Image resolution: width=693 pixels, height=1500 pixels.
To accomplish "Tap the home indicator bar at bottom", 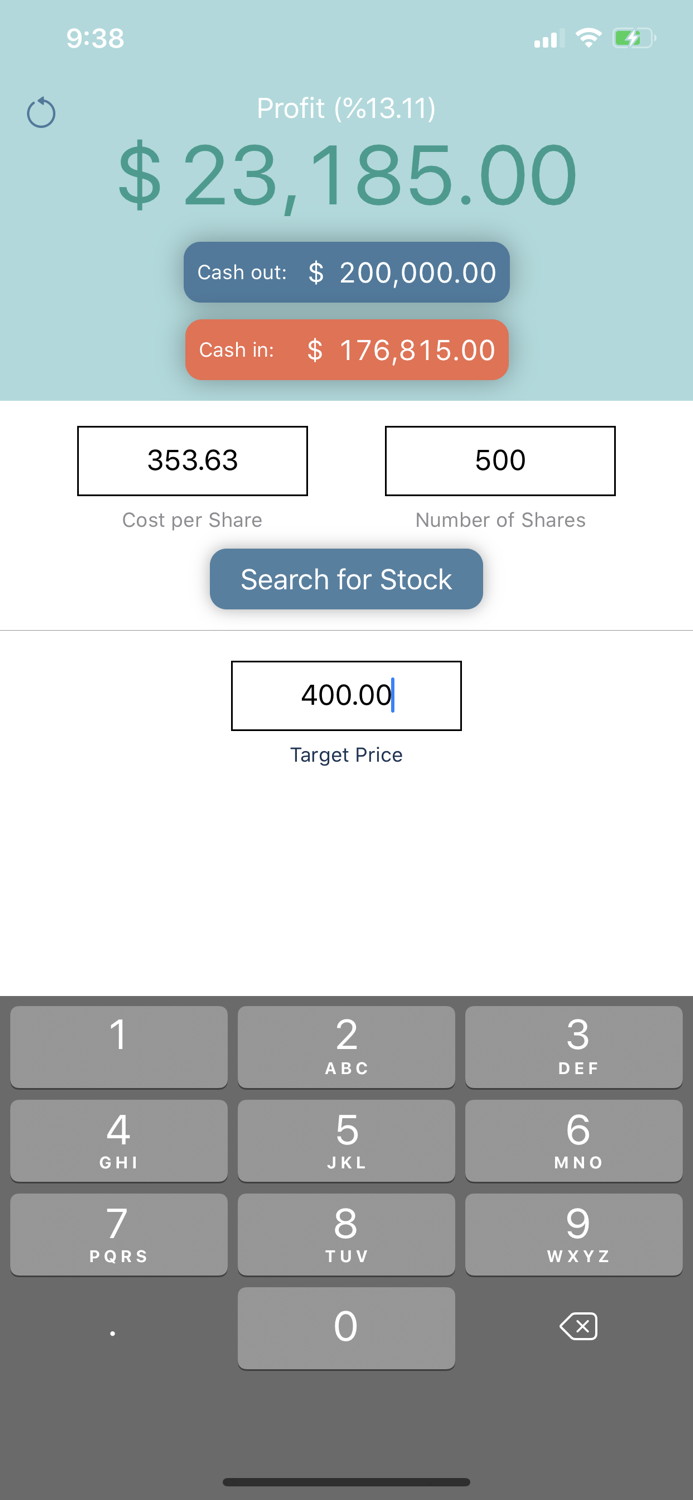I will (346, 1482).
